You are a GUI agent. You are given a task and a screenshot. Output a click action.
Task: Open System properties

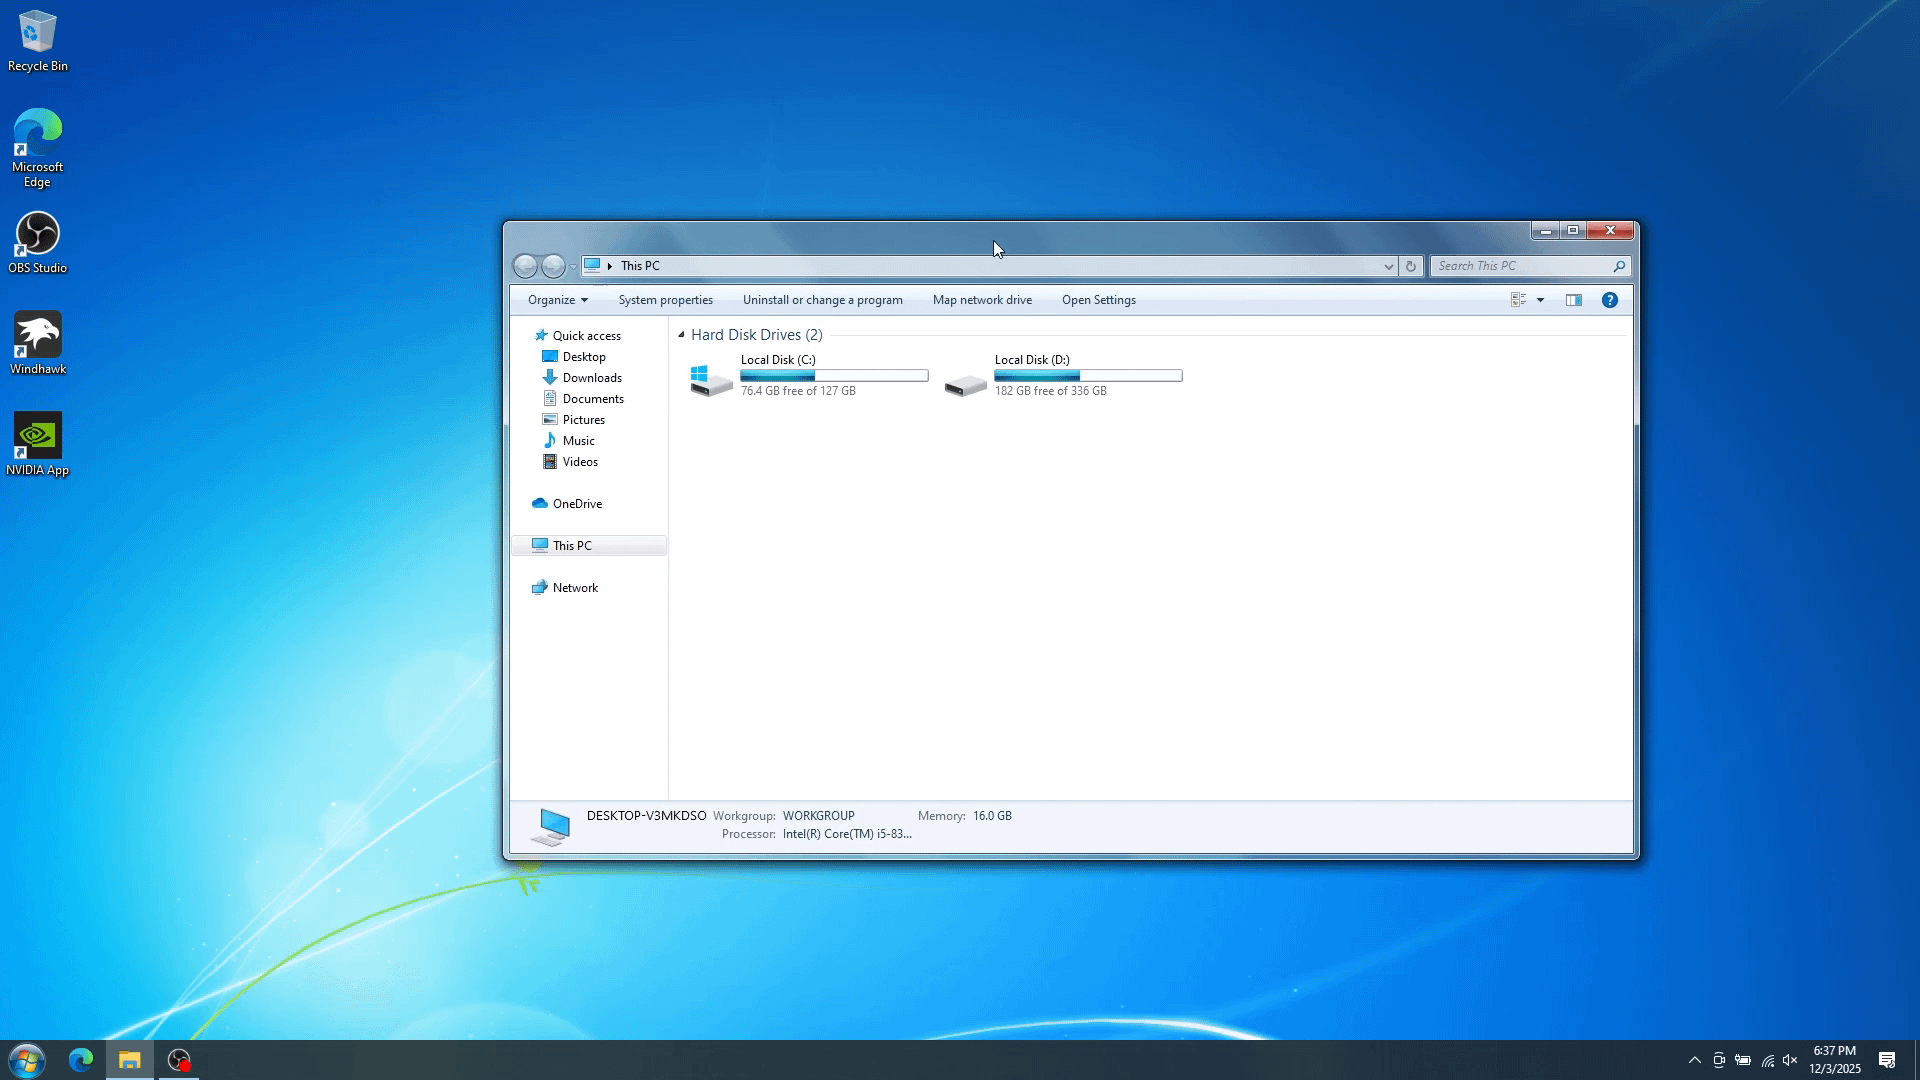click(x=665, y=300)
